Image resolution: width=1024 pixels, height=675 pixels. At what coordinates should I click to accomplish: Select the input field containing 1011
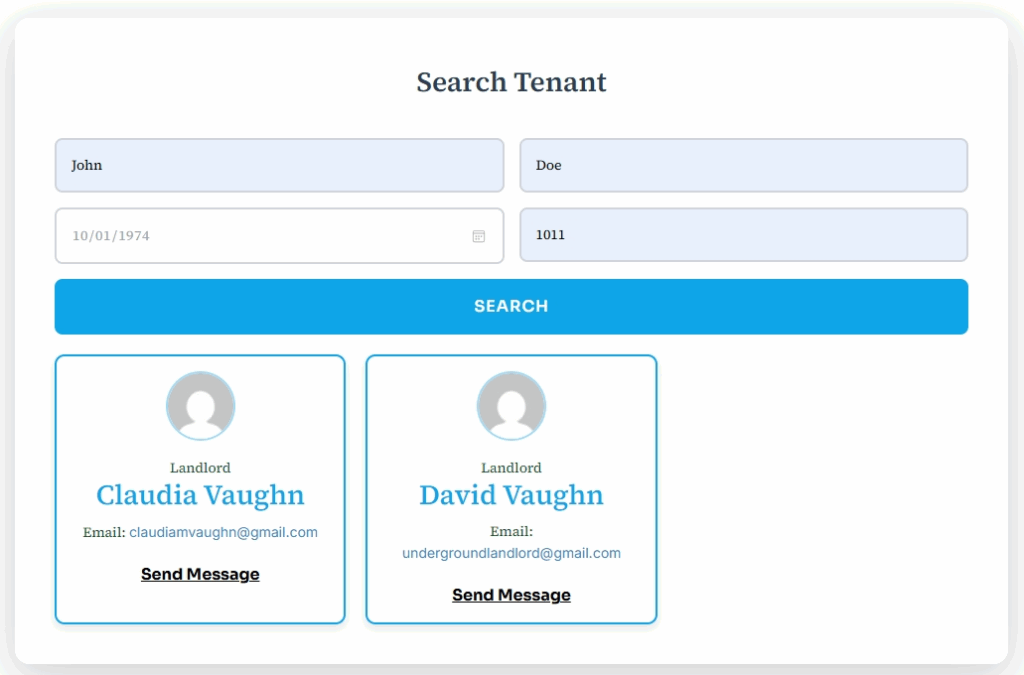[x=743, y=236]
